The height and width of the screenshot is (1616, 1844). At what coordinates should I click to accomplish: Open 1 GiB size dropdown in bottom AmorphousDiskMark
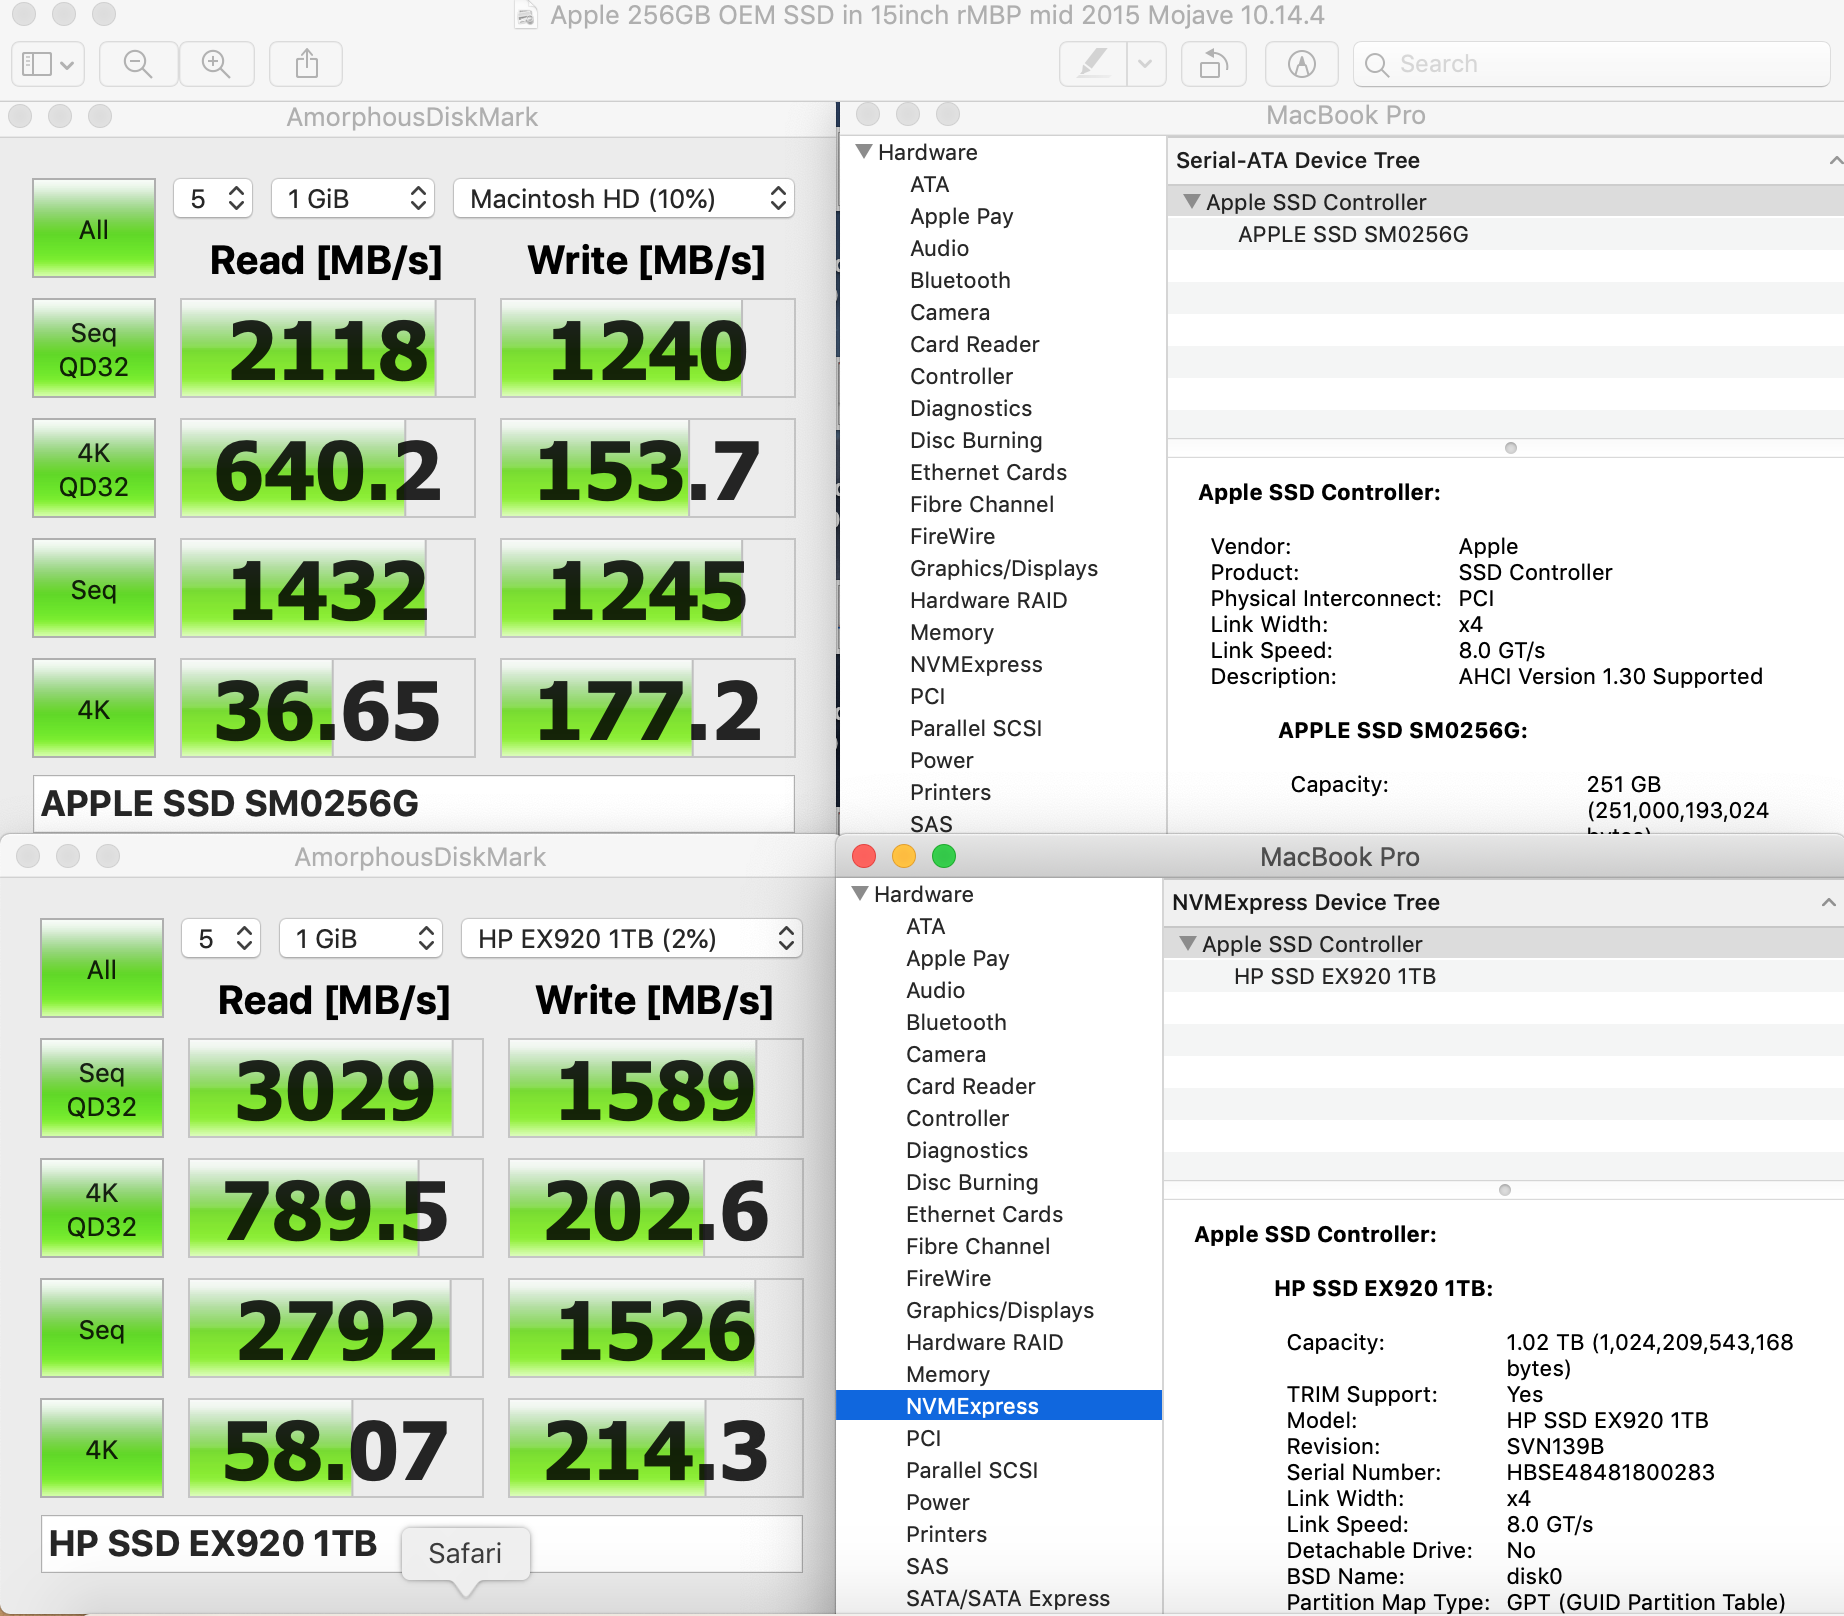(x=361, y=938)
